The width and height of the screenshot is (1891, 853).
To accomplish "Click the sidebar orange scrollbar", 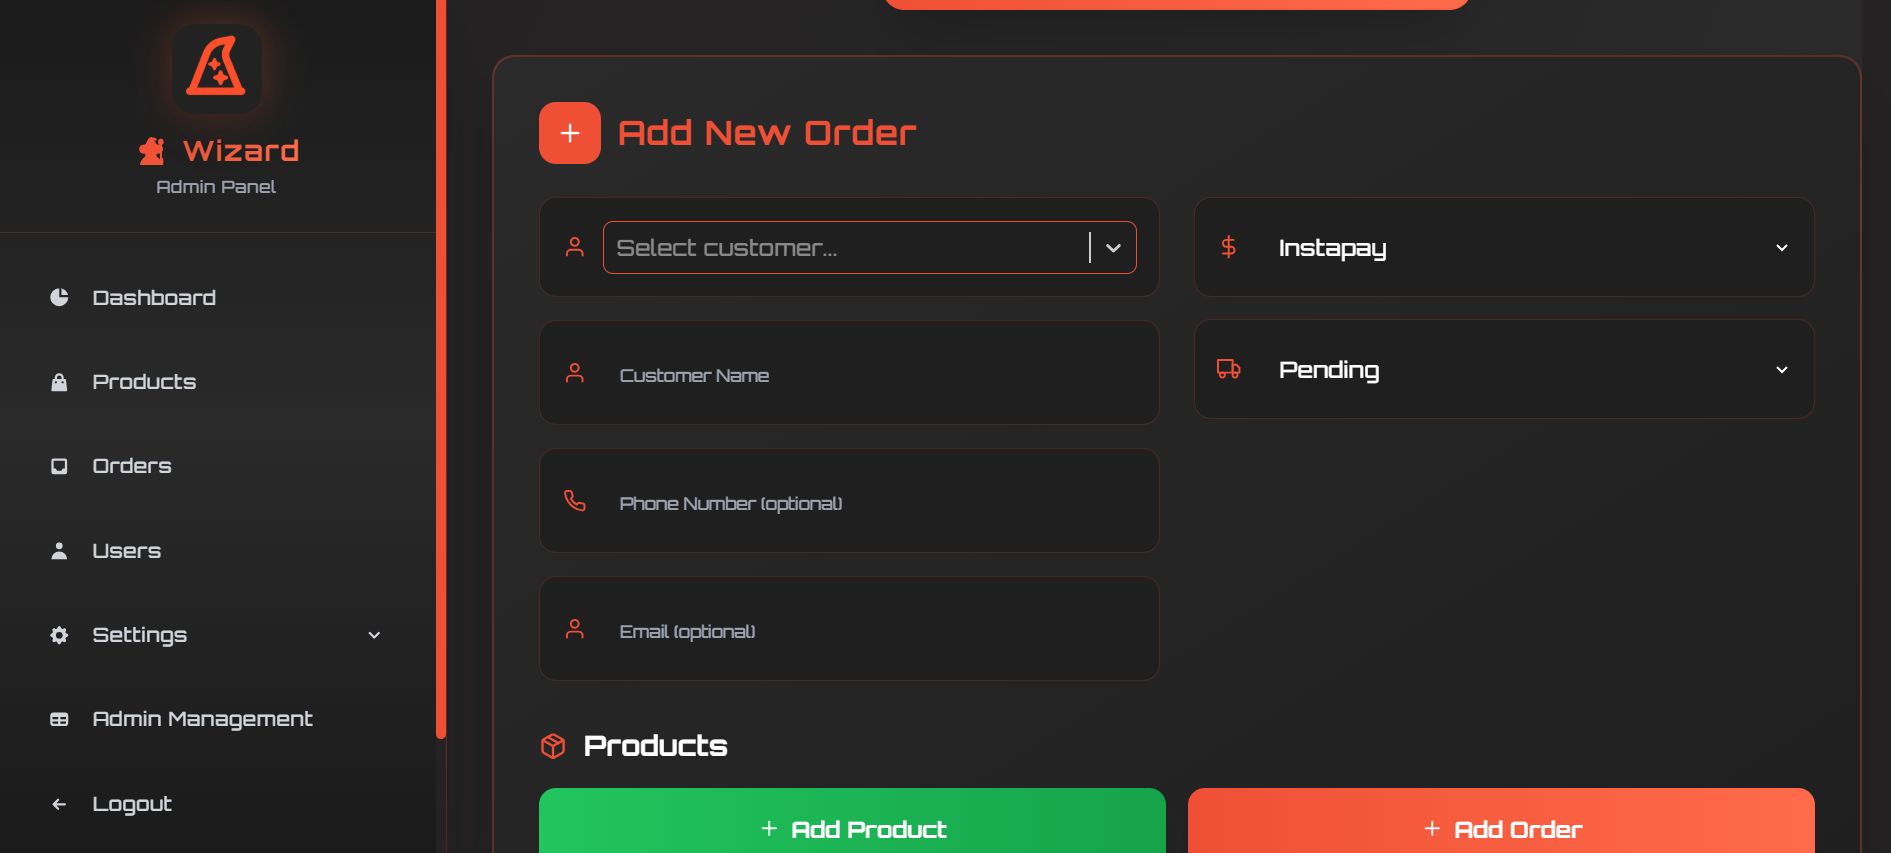I will tap(441, 369).
